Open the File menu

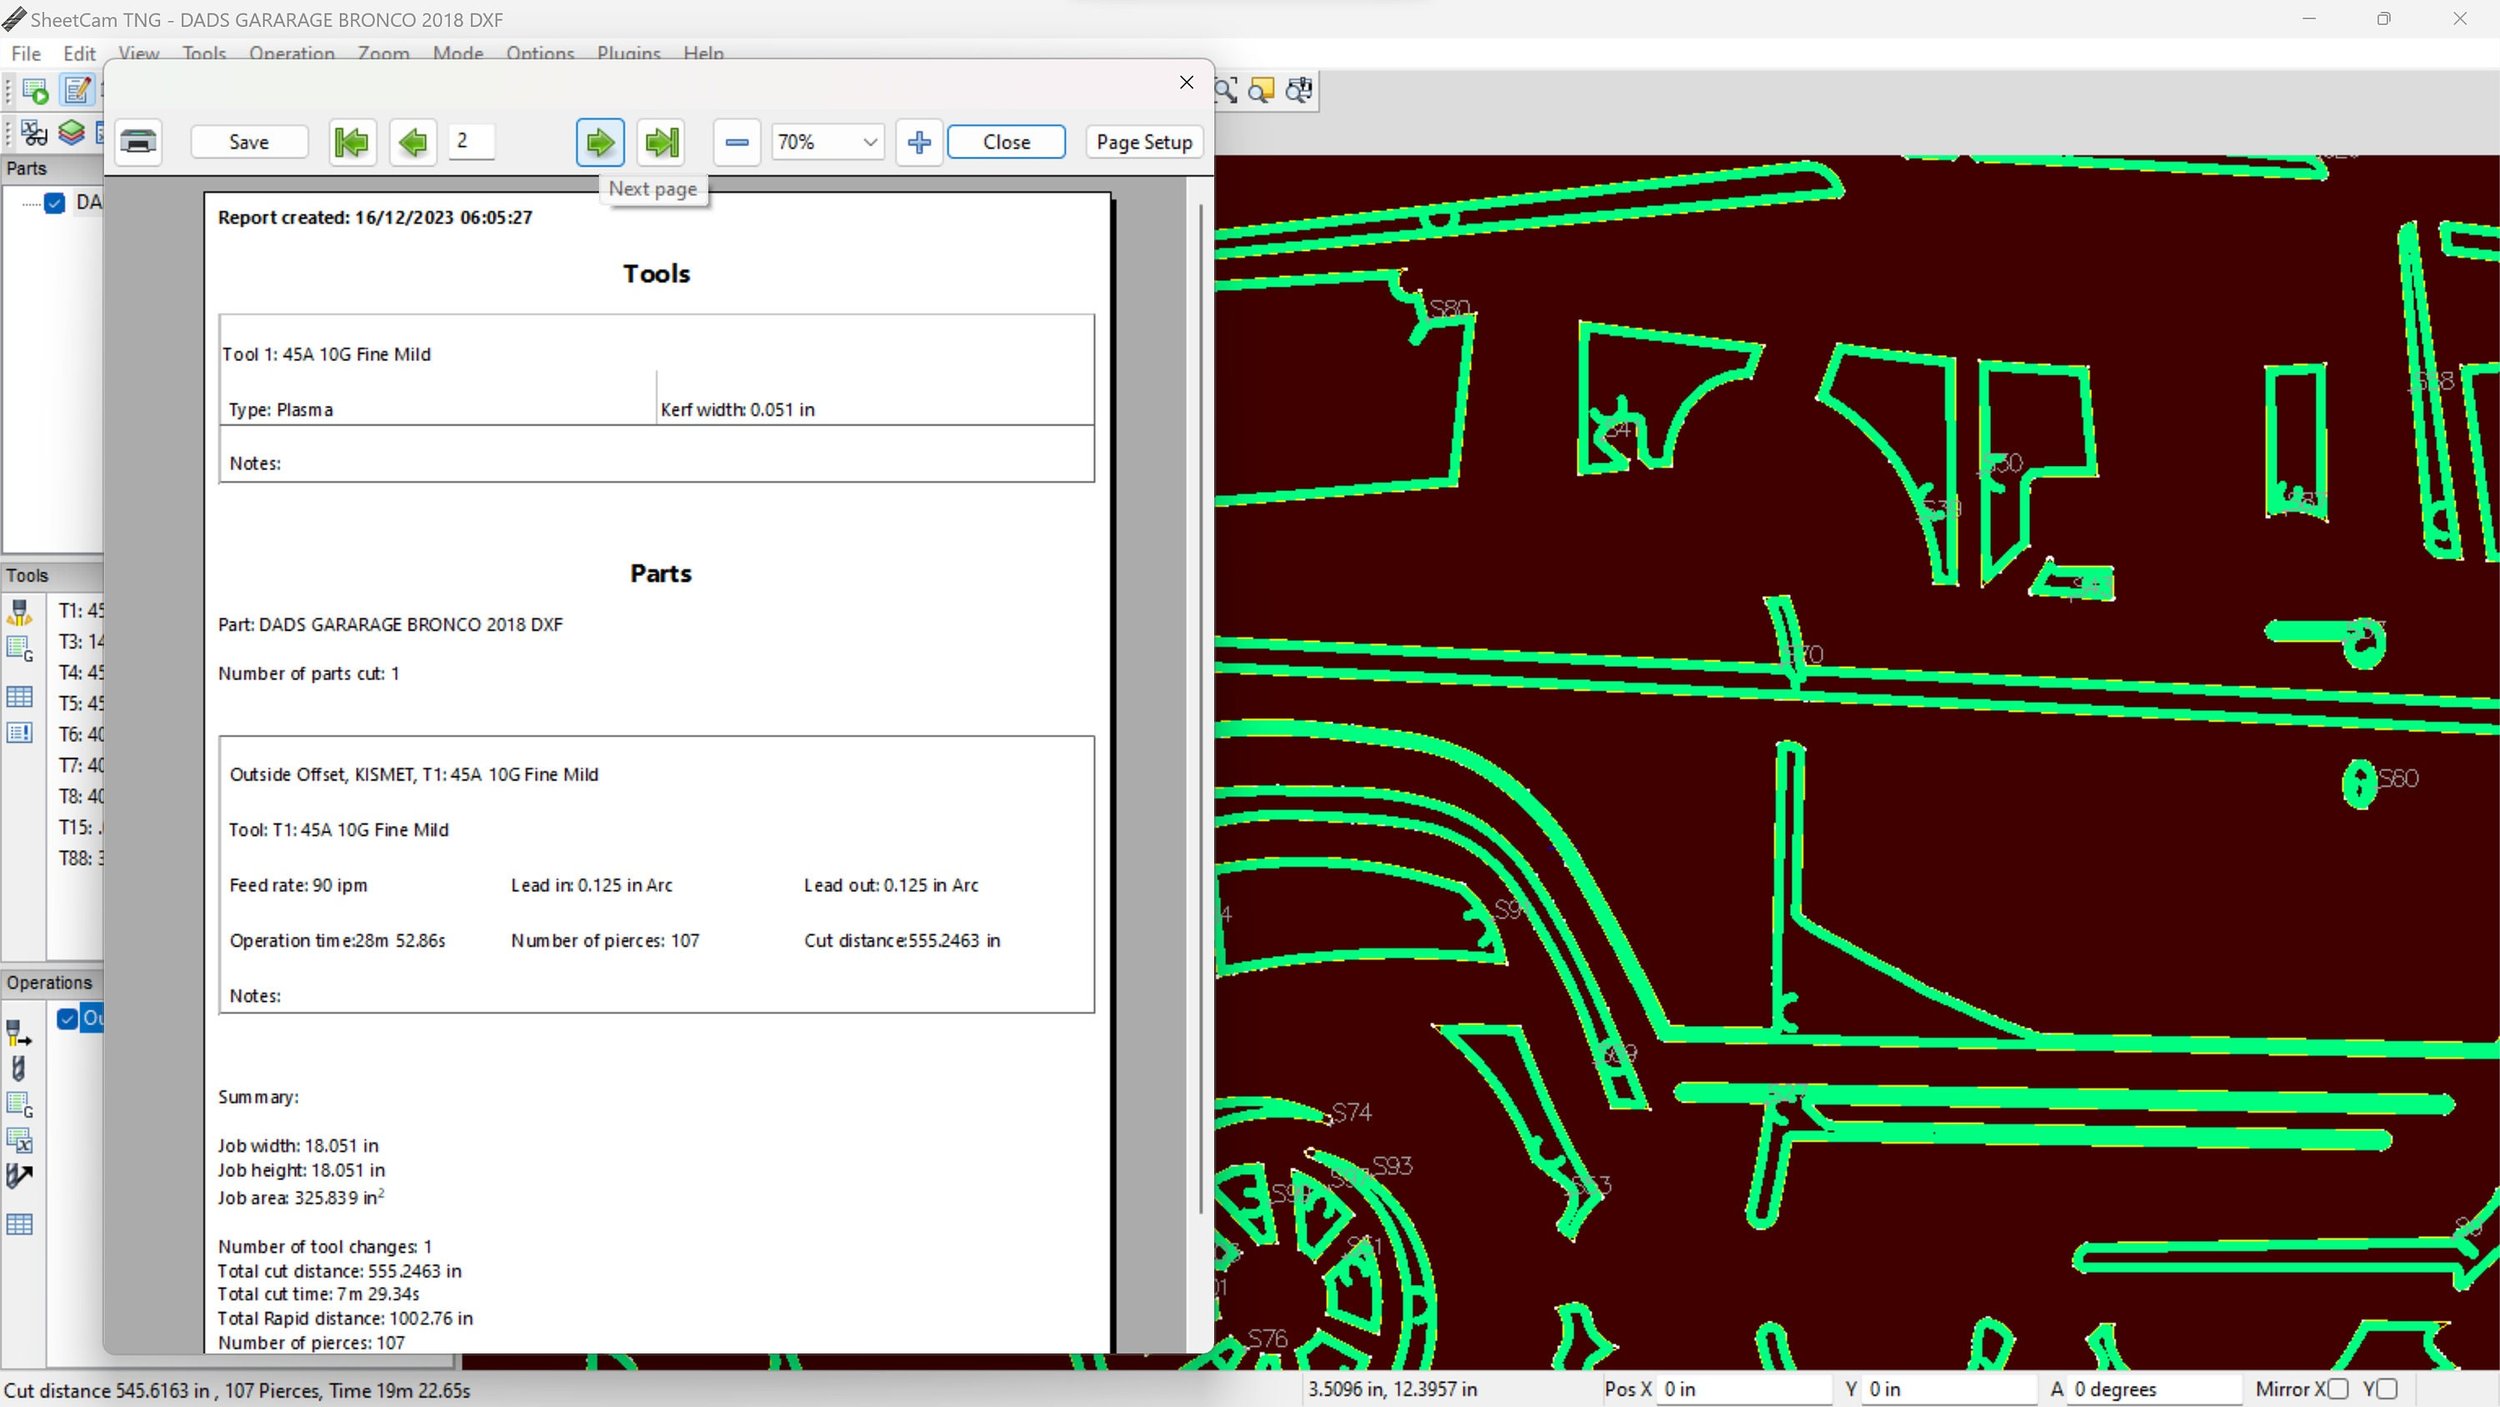point(26,53)
